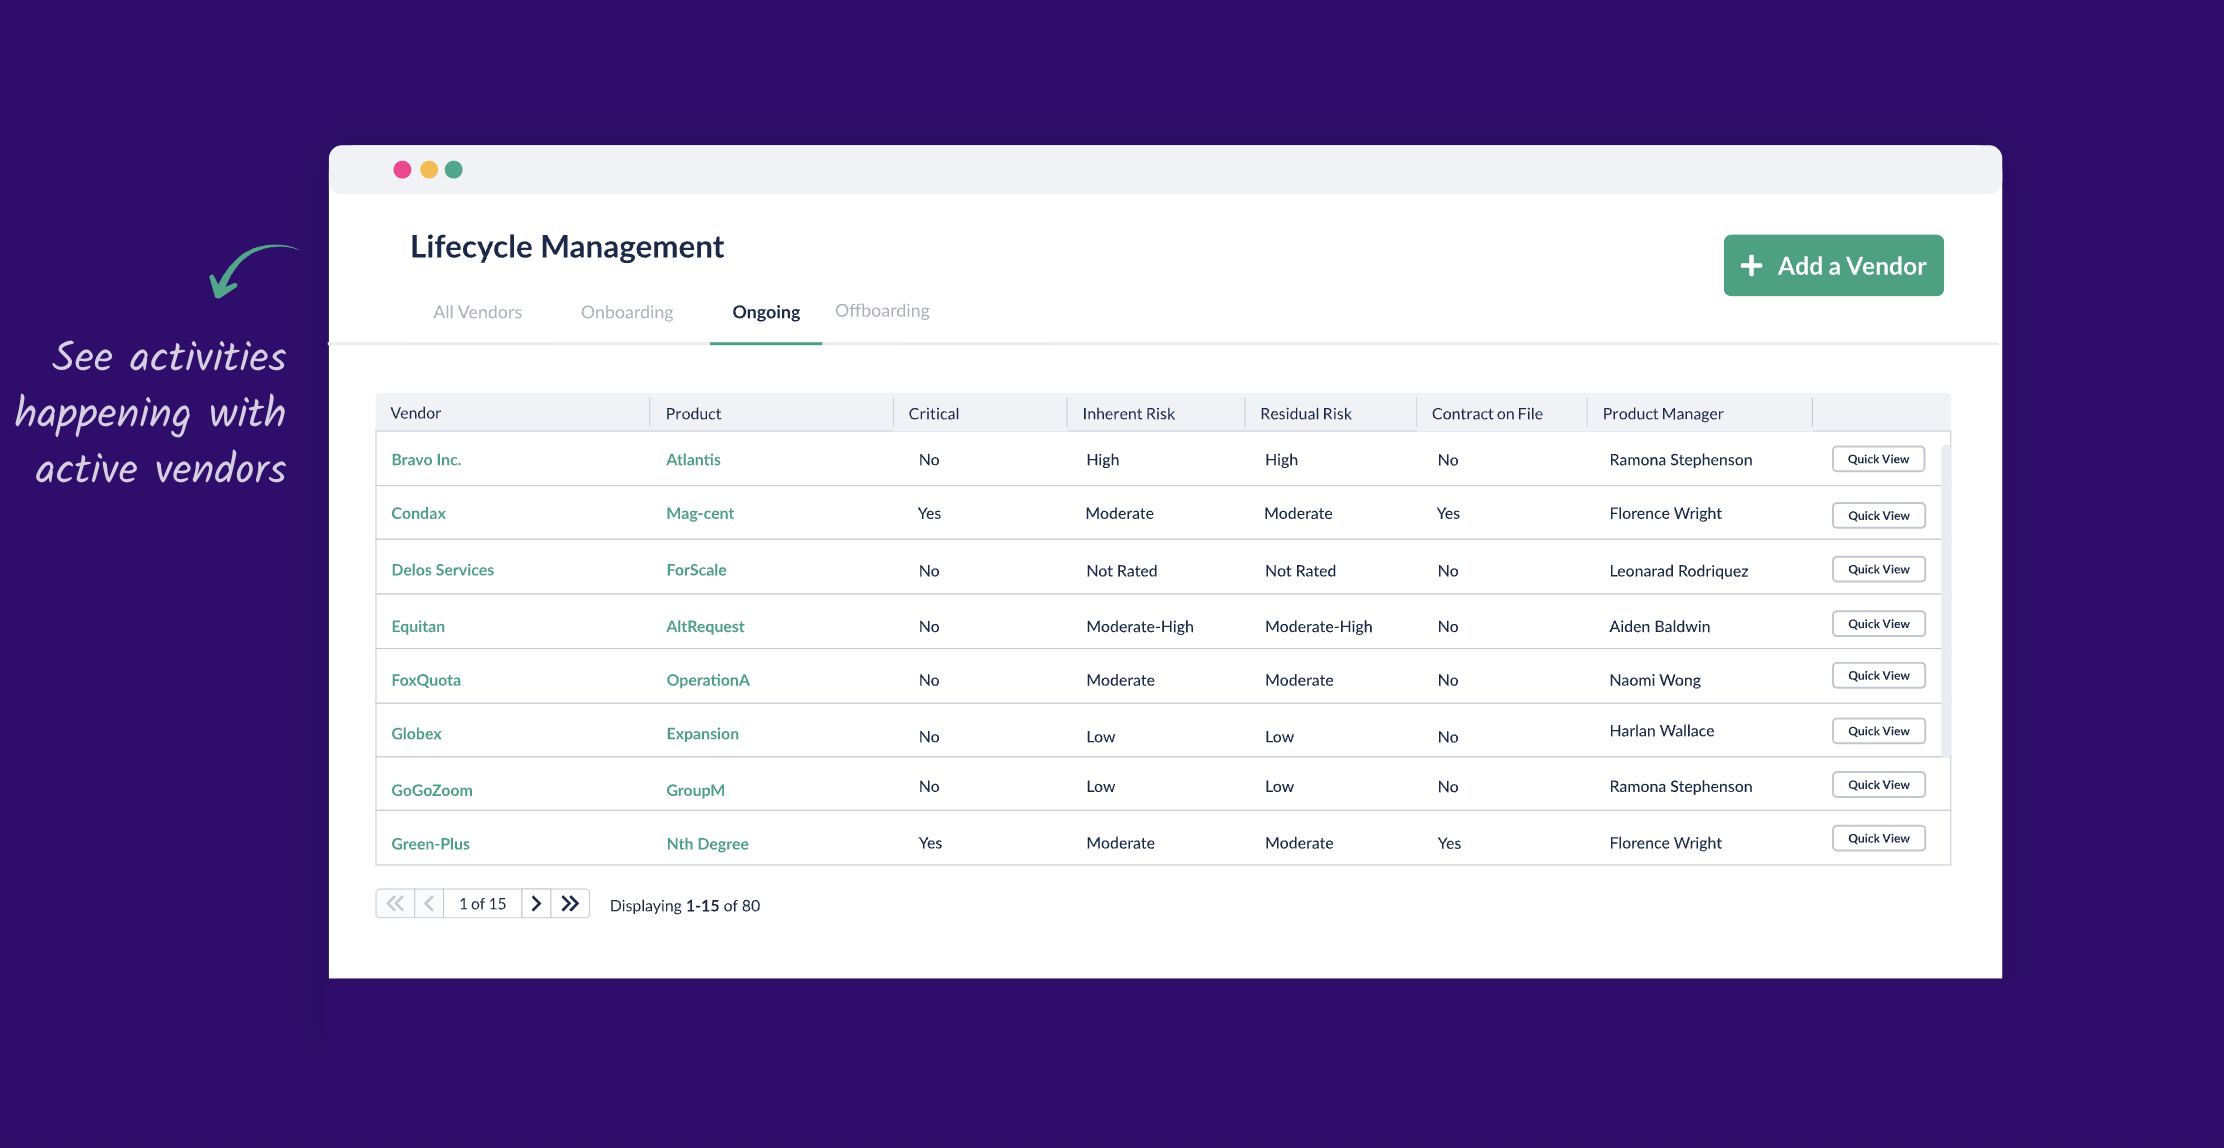Click the previous page arrow
The width and height of the screenshot is (2224, 1148).
point(429,903)
